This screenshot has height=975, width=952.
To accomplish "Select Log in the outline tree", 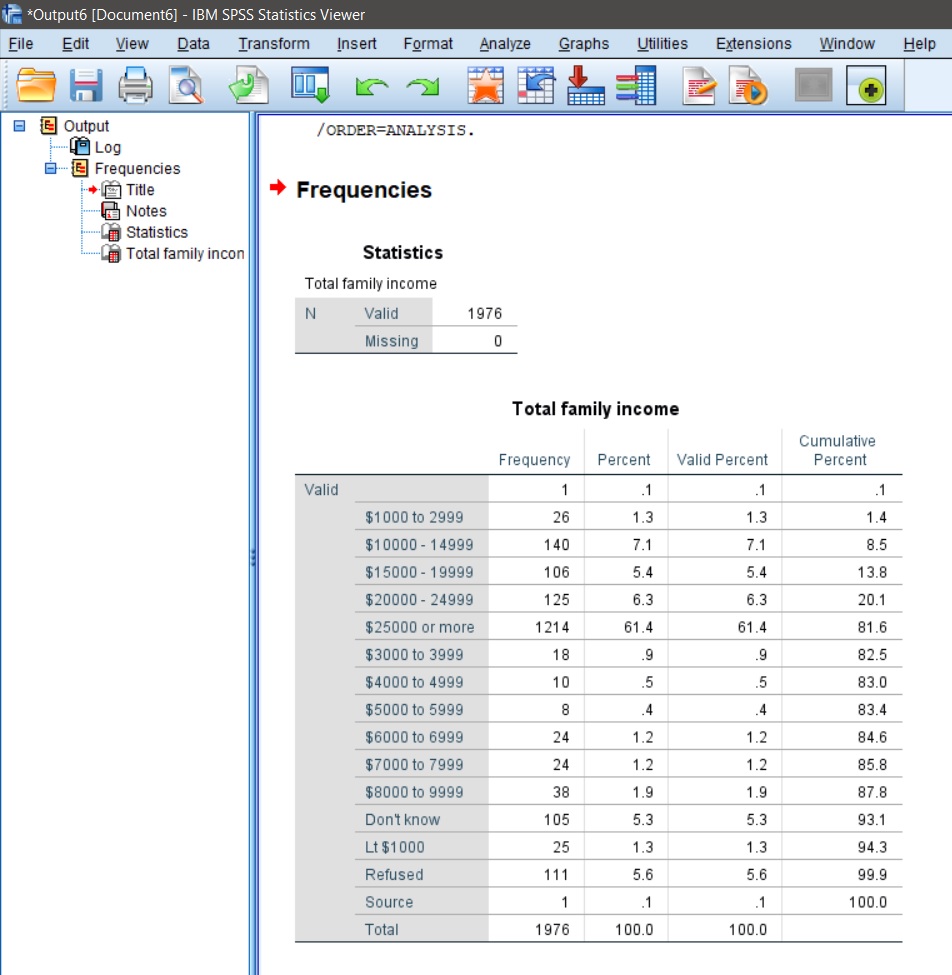I will [x=107, y=147].
